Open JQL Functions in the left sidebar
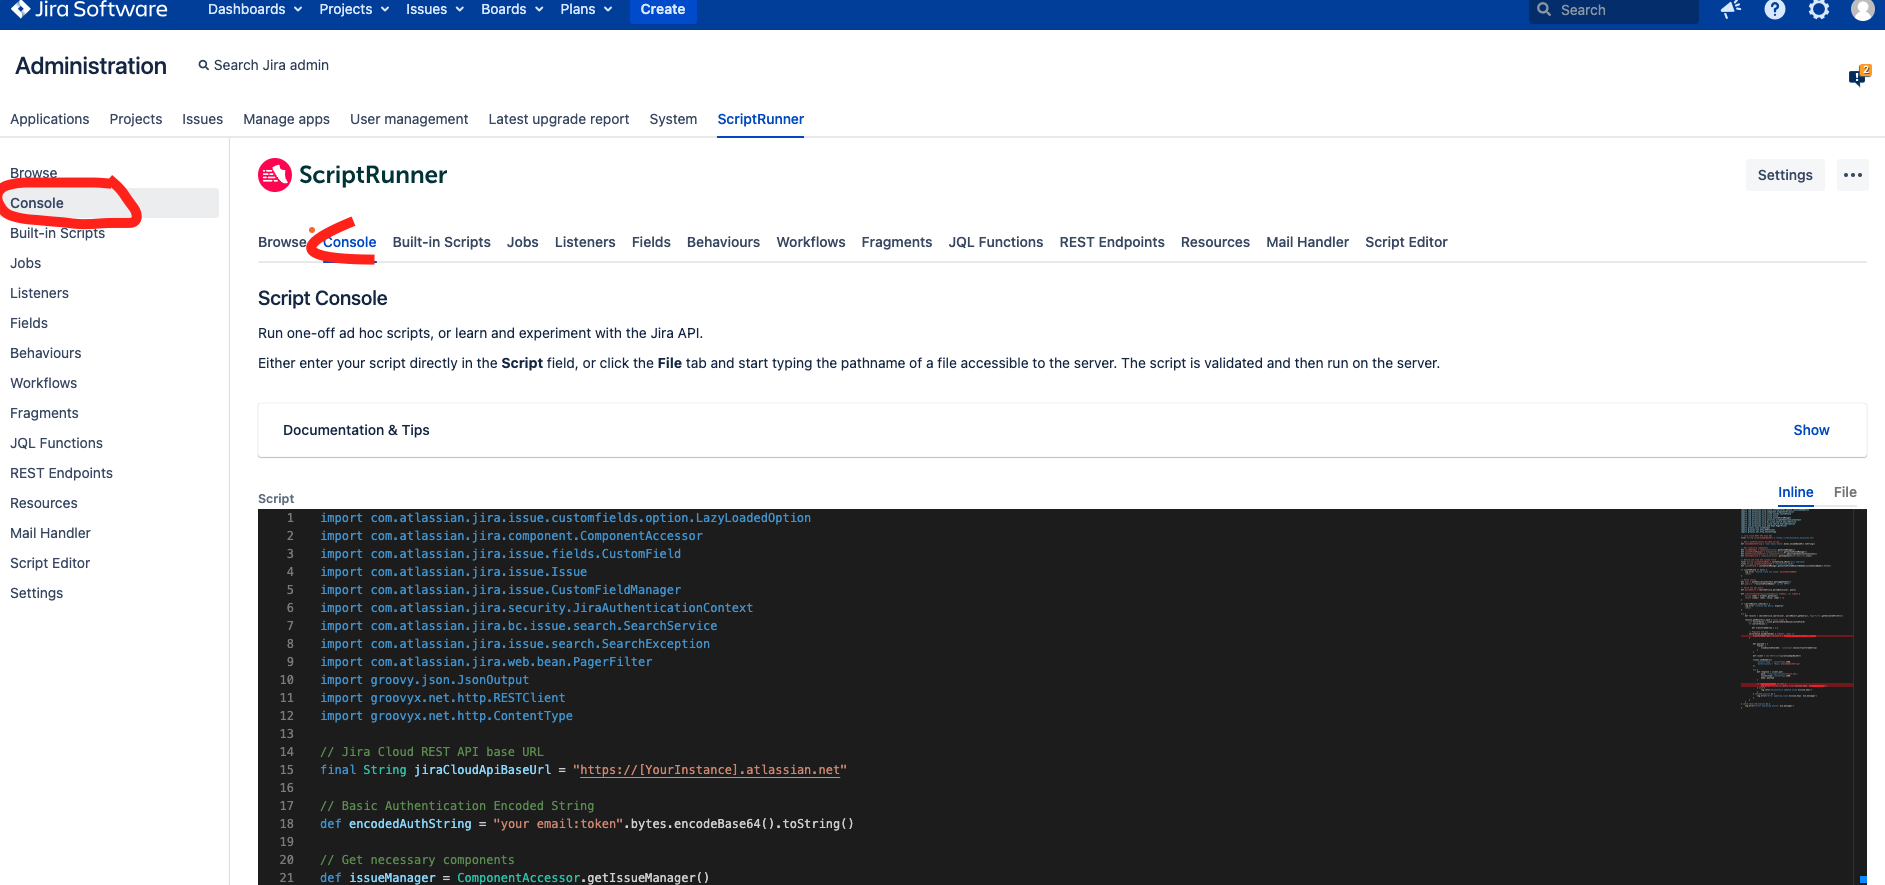This screenshot has height=885, width=1885. click(57, 443)
